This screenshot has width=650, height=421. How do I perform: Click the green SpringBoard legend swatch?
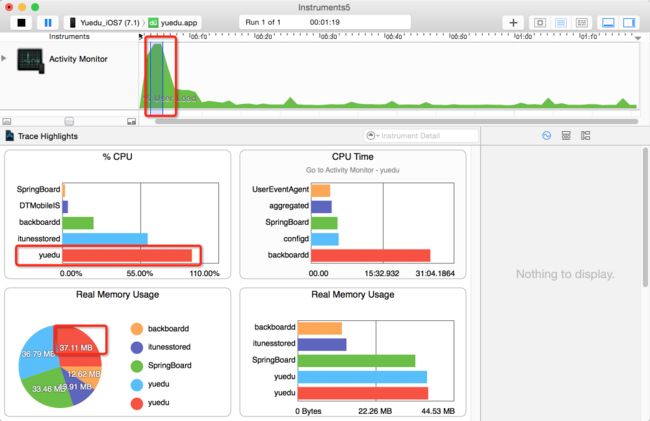(136, 365)
